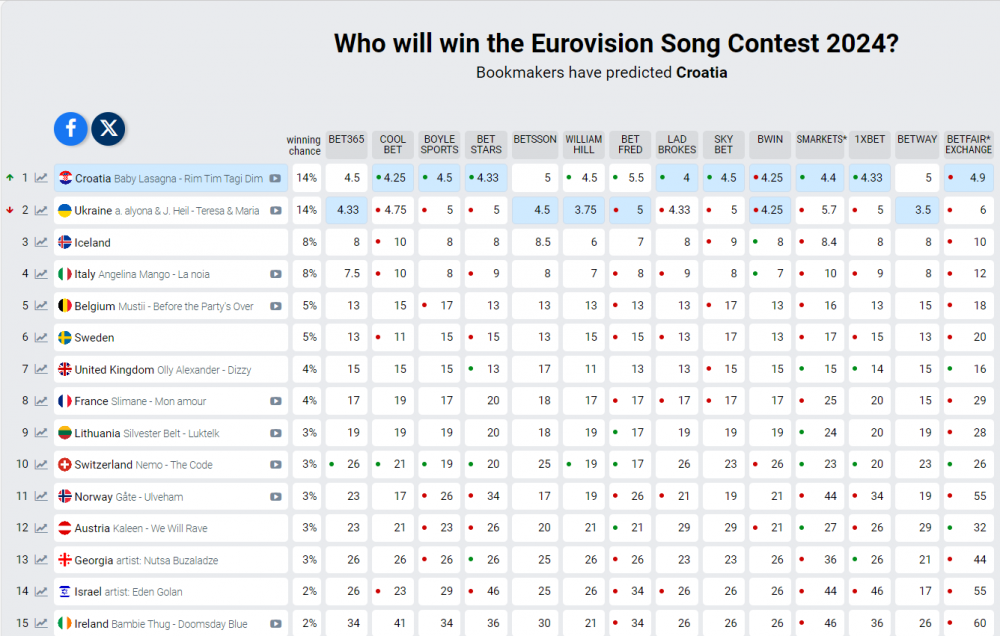The height and width of the screenshot is (636, 1000).
Task: Click the SMARKETS bookmaker header
Action: tap(821, 144)
